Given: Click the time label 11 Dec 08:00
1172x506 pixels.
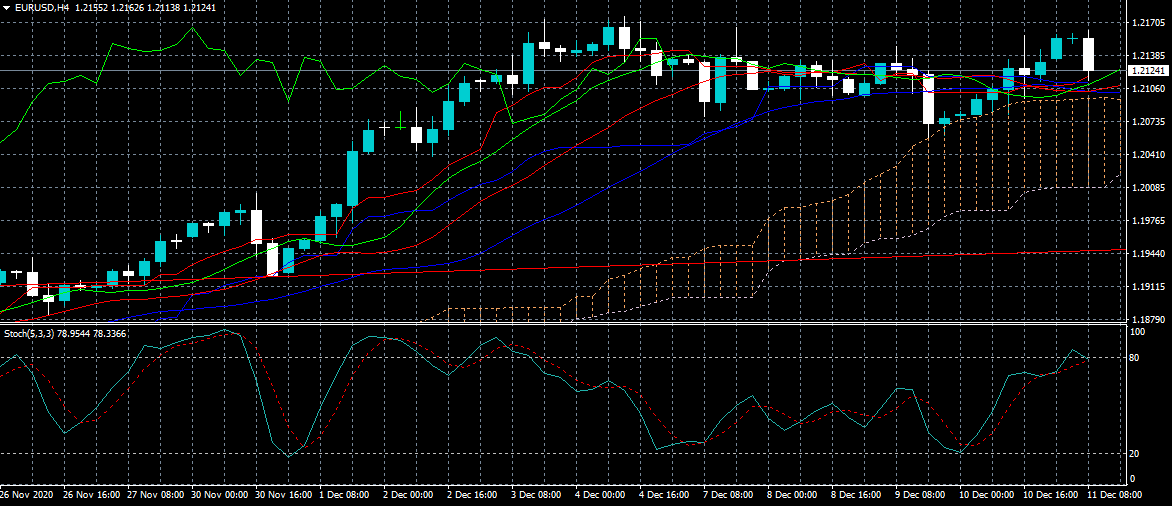Looking at the screenshot, I should 1115,495.
